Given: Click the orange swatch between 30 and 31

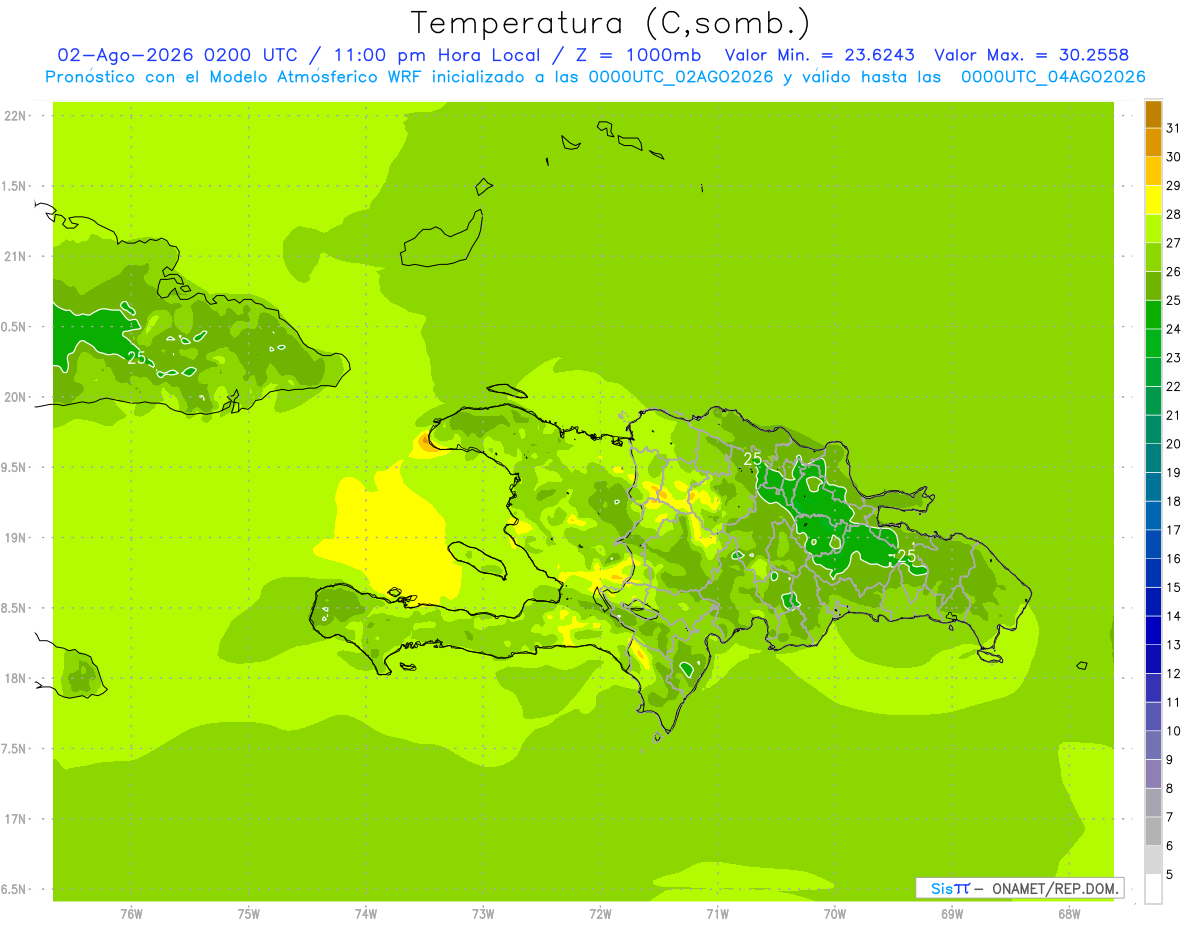Looking at the screenshot, I should pyautogui.click(x=1153, y=143).
